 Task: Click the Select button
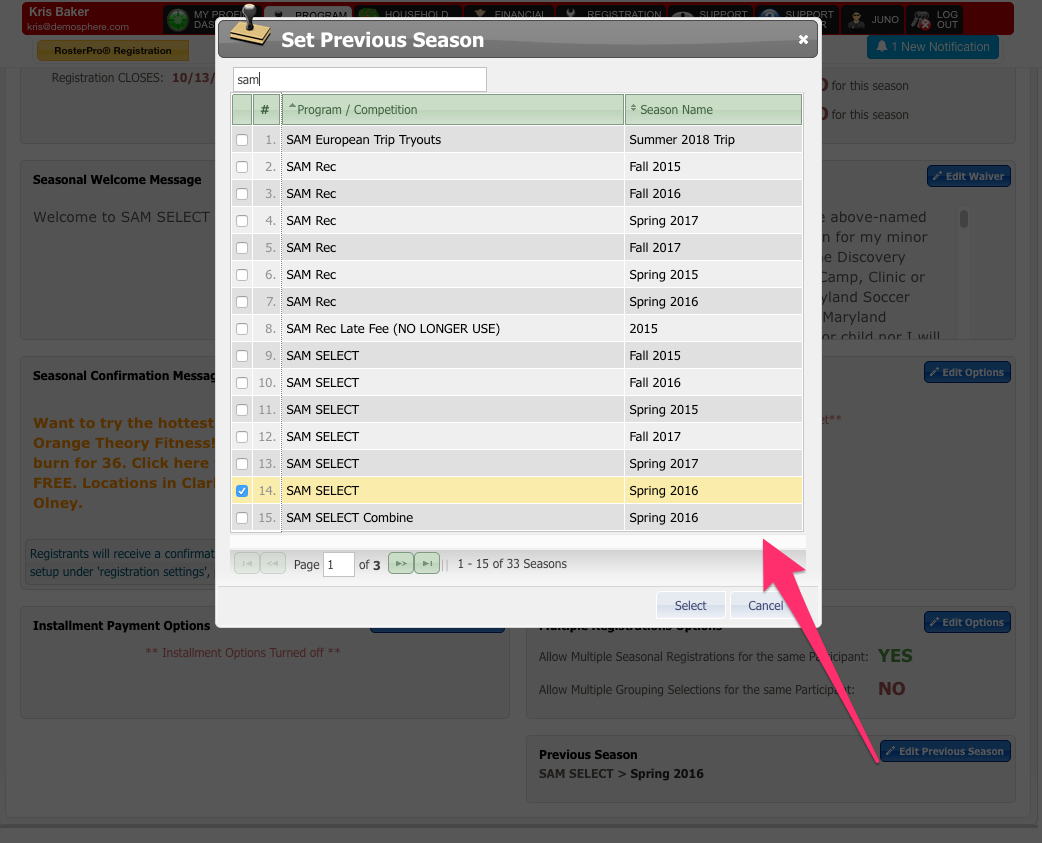(x=690, y=605)
